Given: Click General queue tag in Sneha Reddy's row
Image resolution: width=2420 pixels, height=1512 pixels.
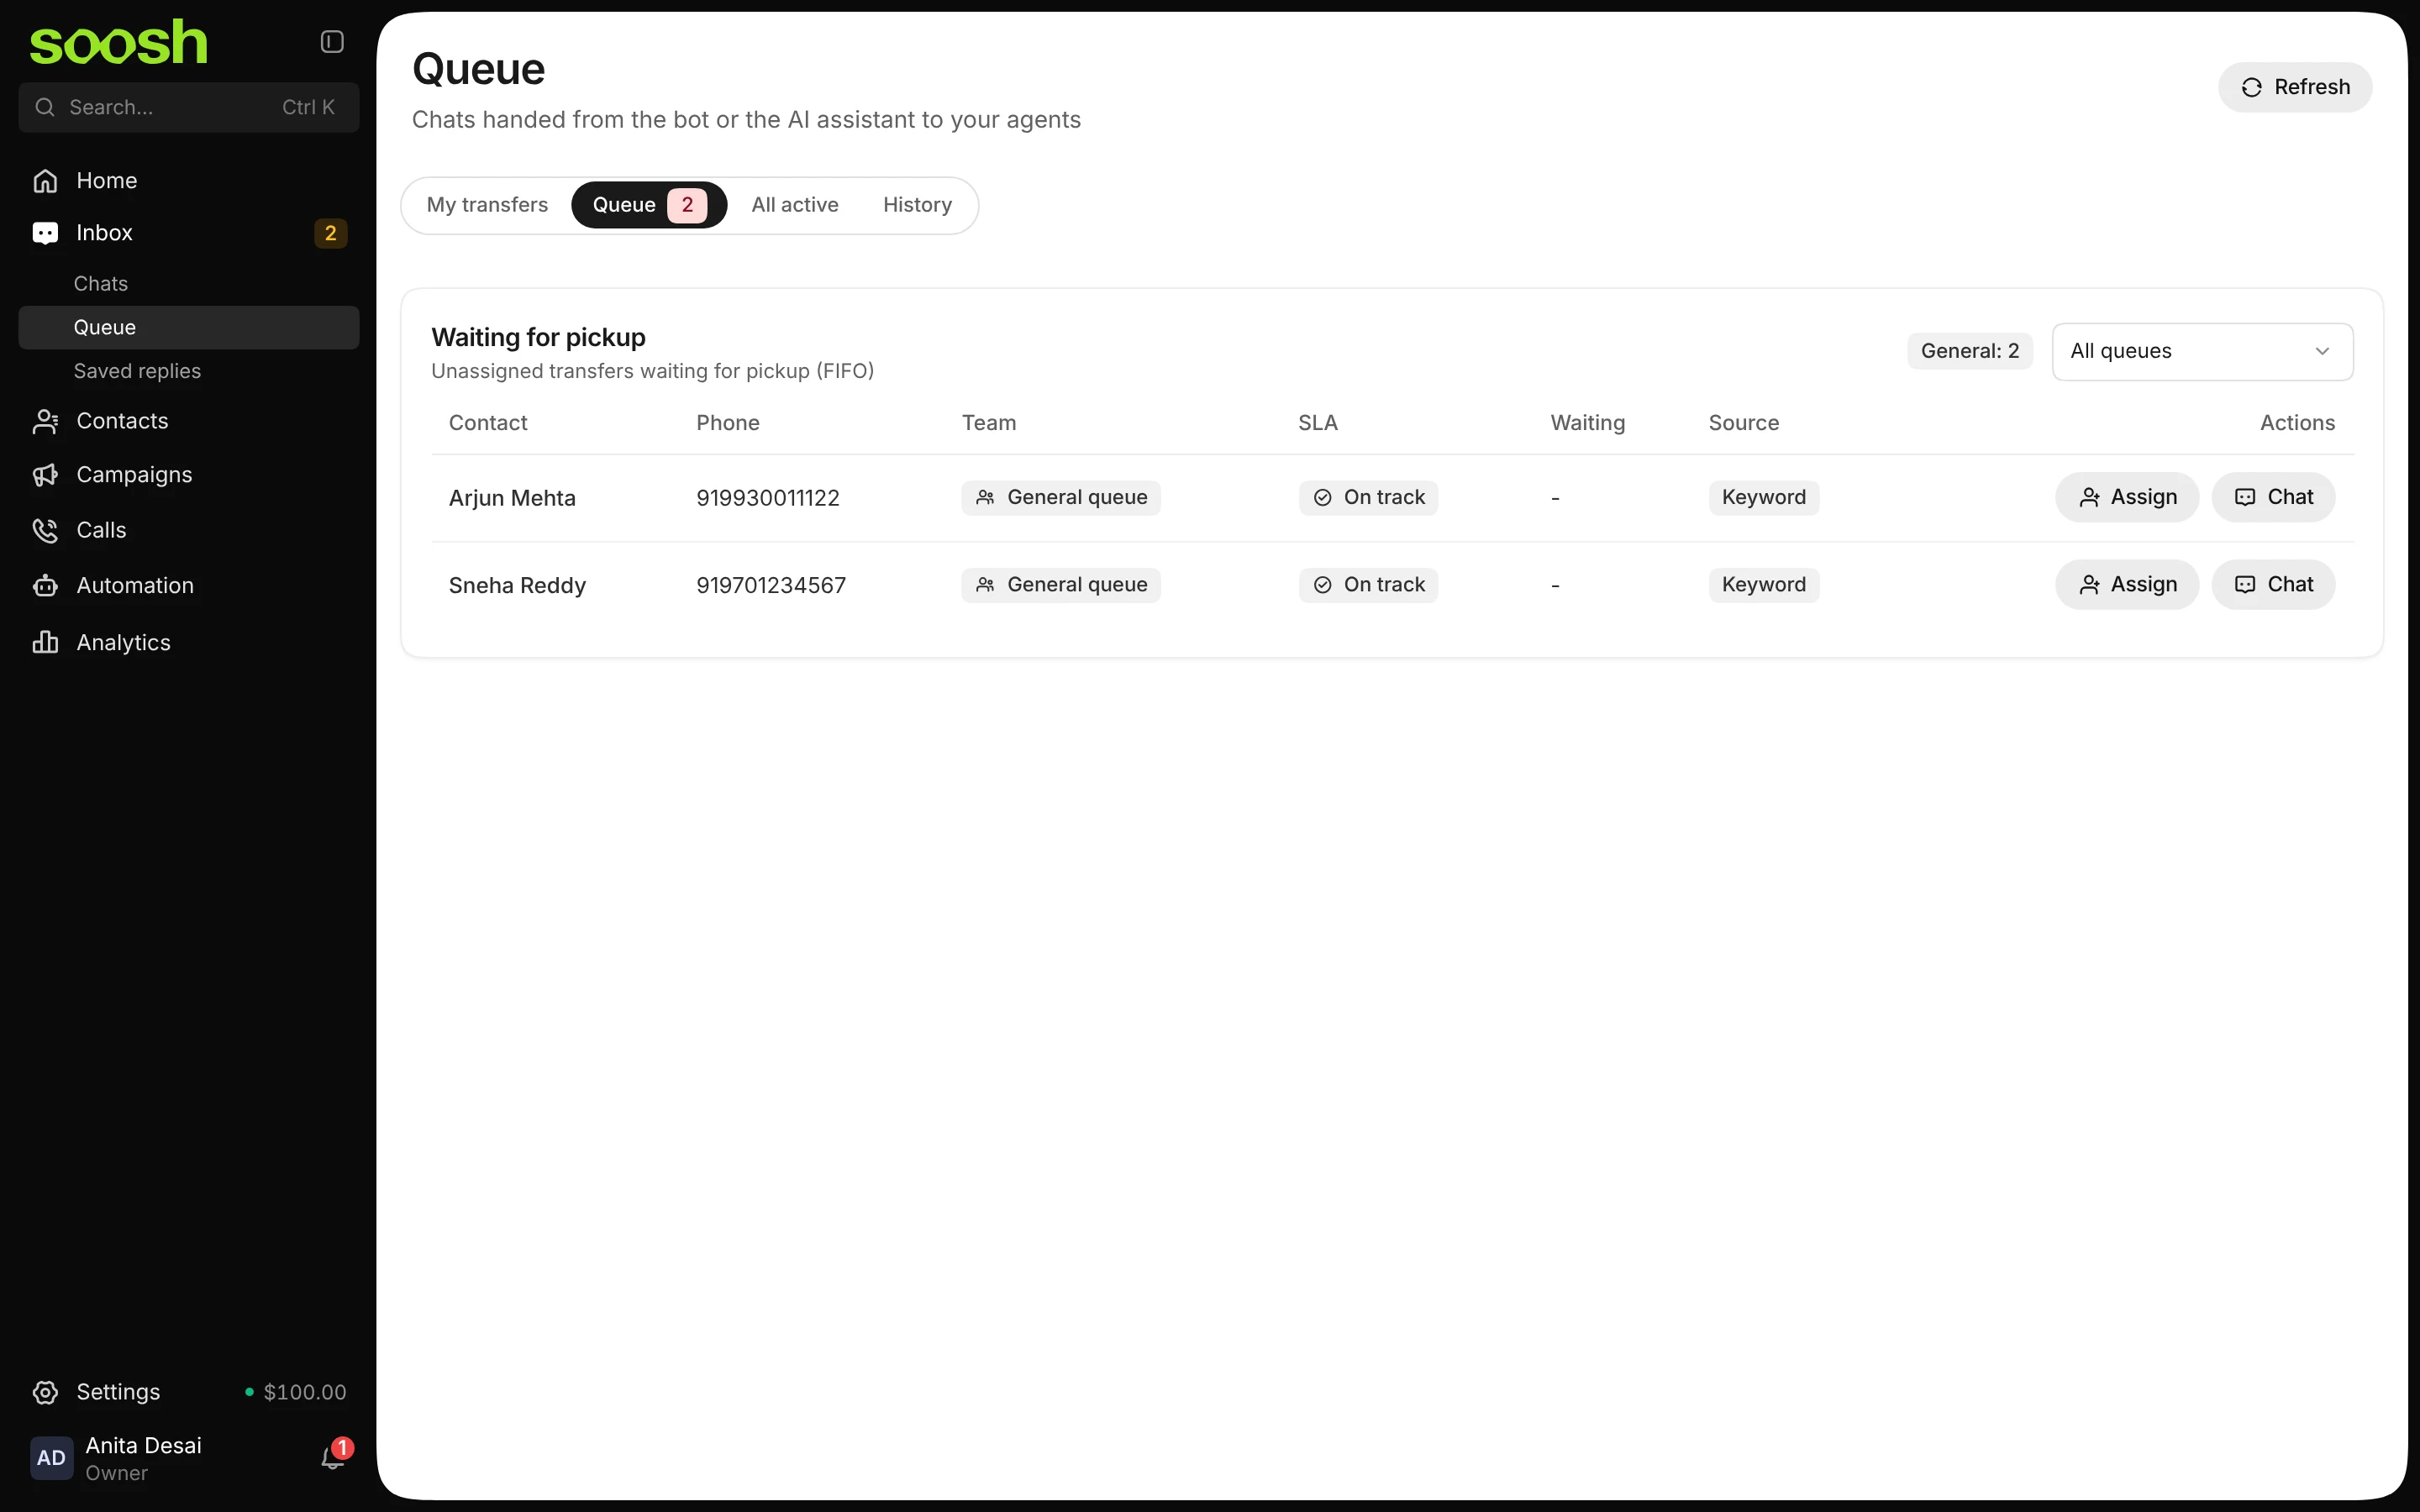Looking at the screenshot, I should (1061, 585).
